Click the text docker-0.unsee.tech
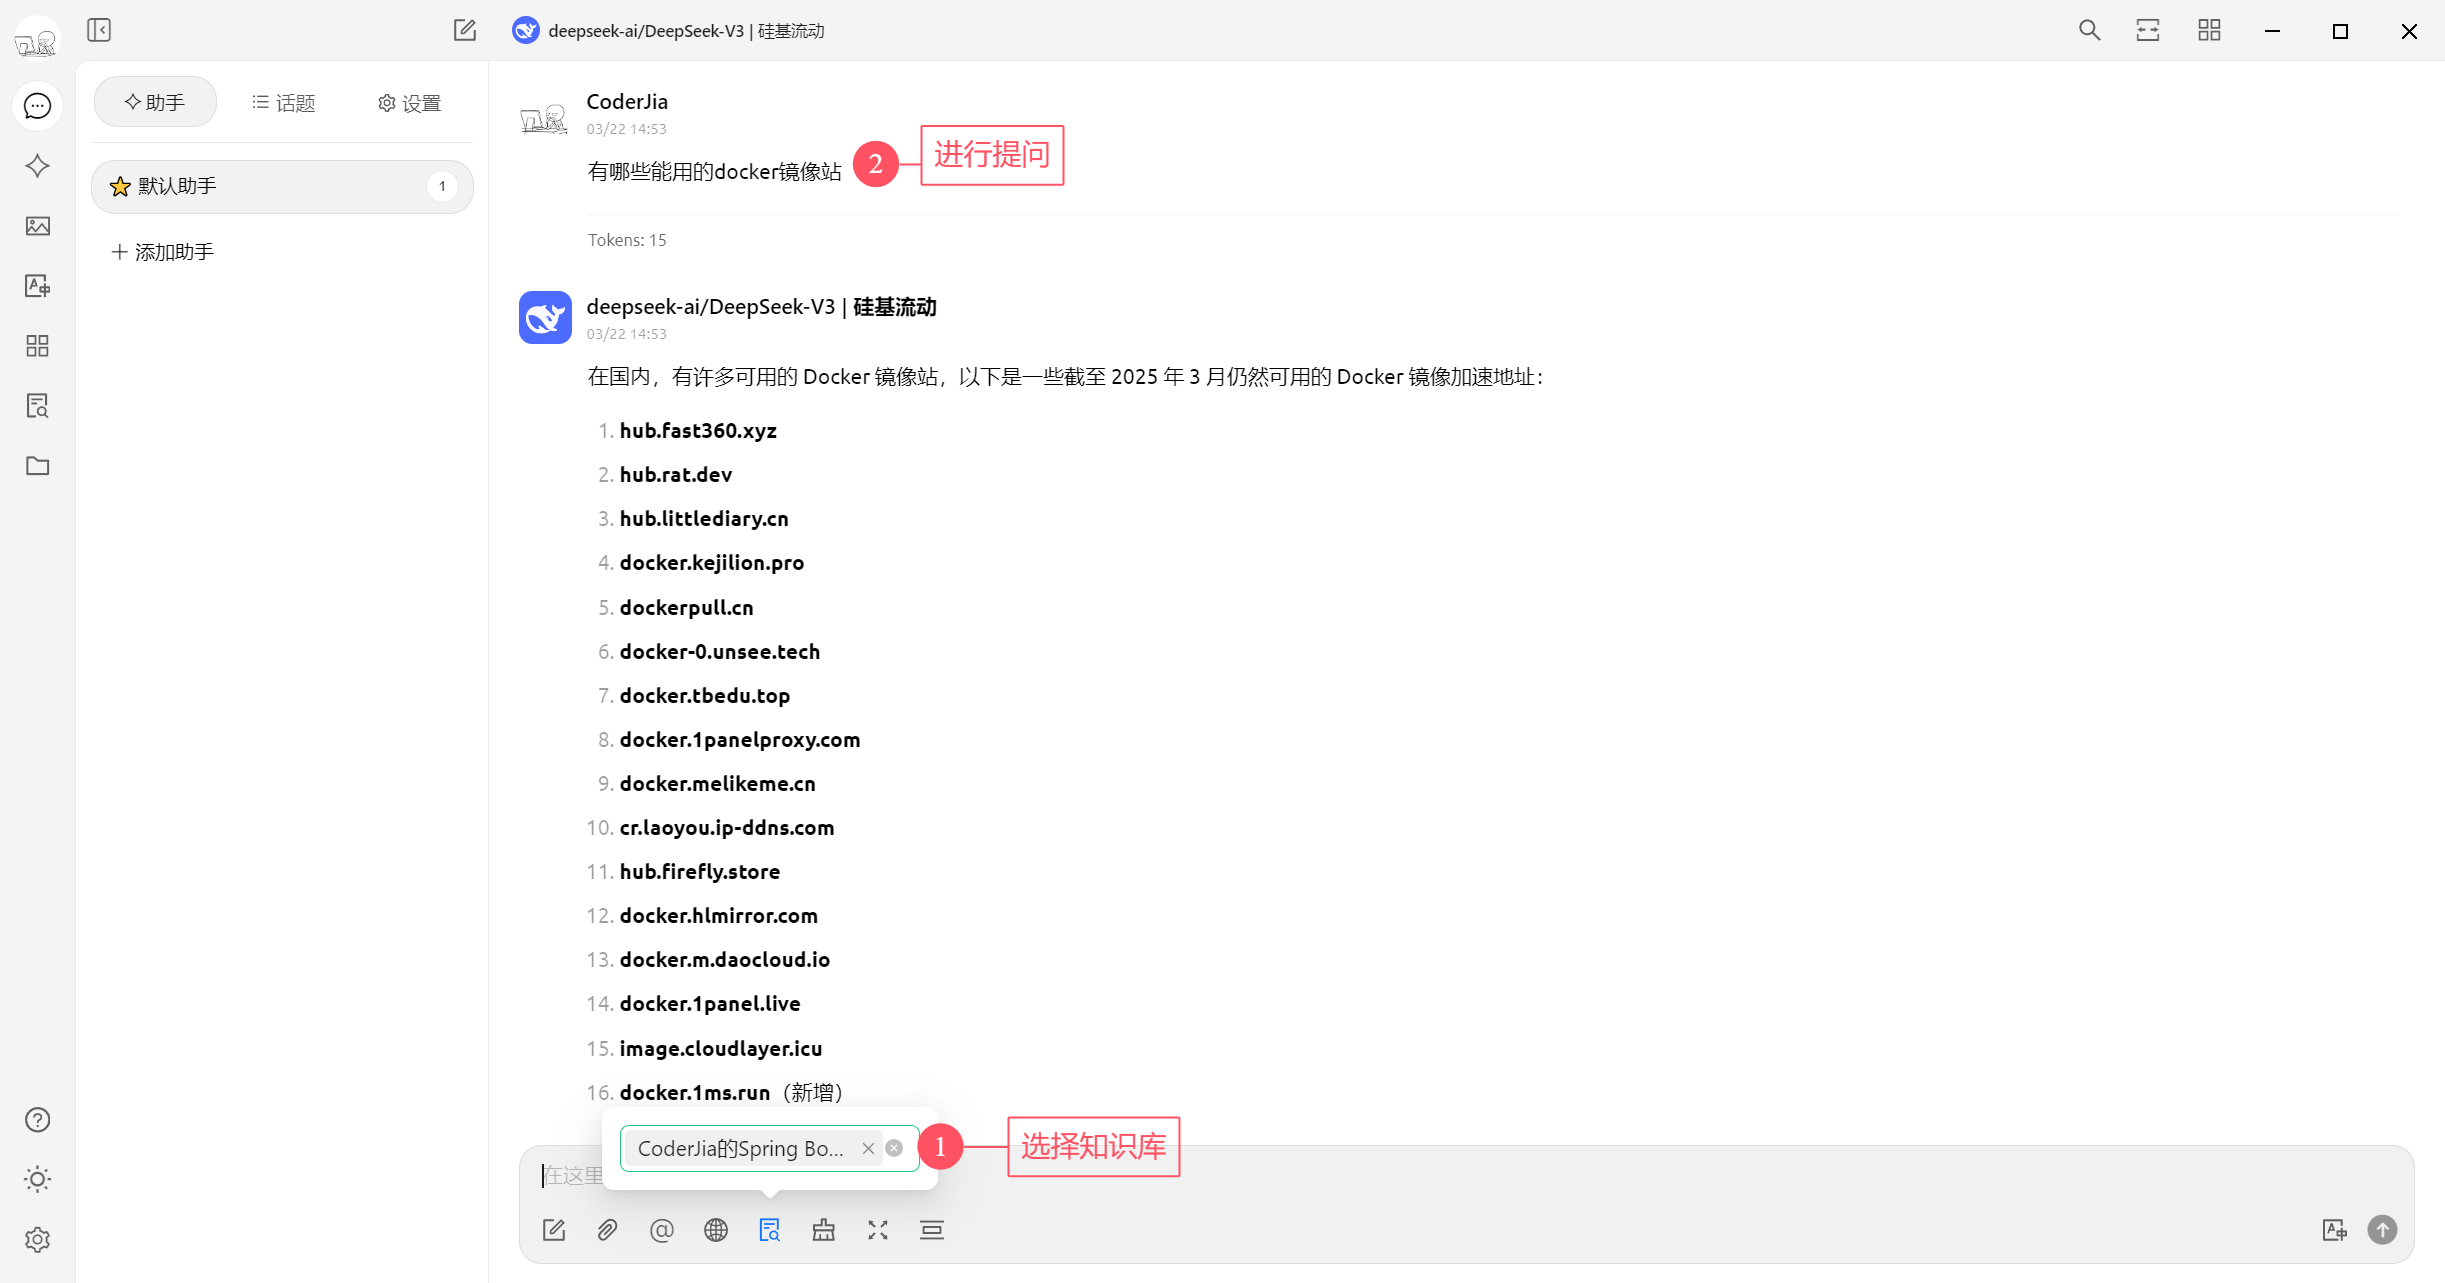 [720, 652]
